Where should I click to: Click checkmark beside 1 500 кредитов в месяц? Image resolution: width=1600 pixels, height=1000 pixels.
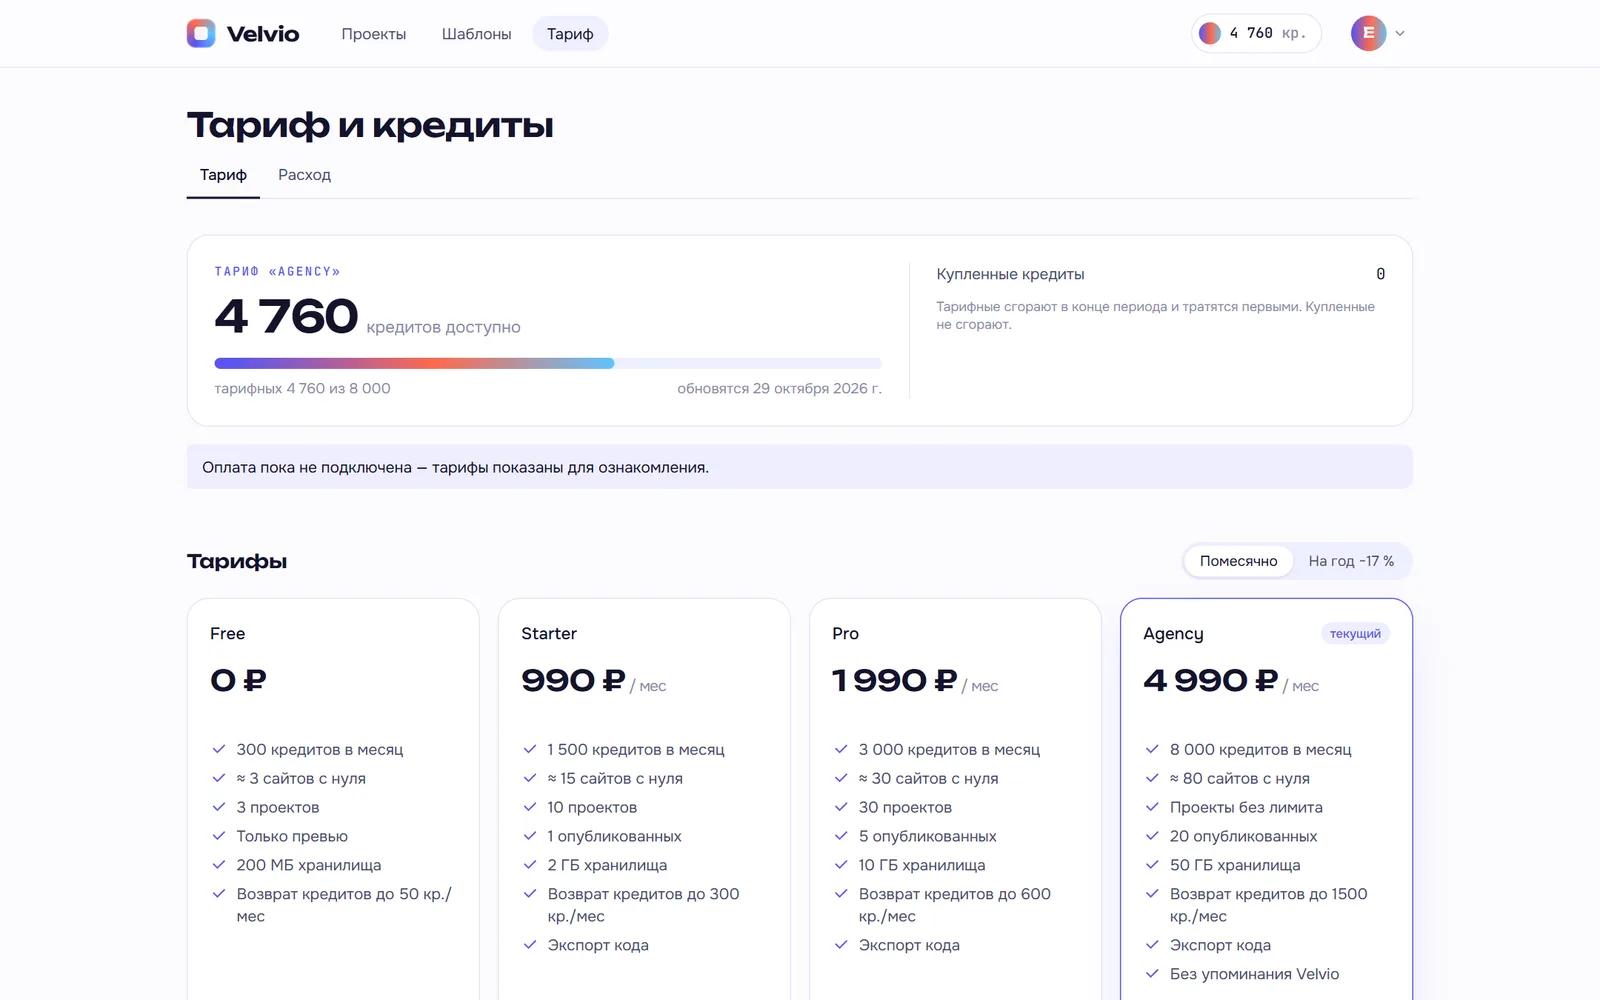pos(530,749)
